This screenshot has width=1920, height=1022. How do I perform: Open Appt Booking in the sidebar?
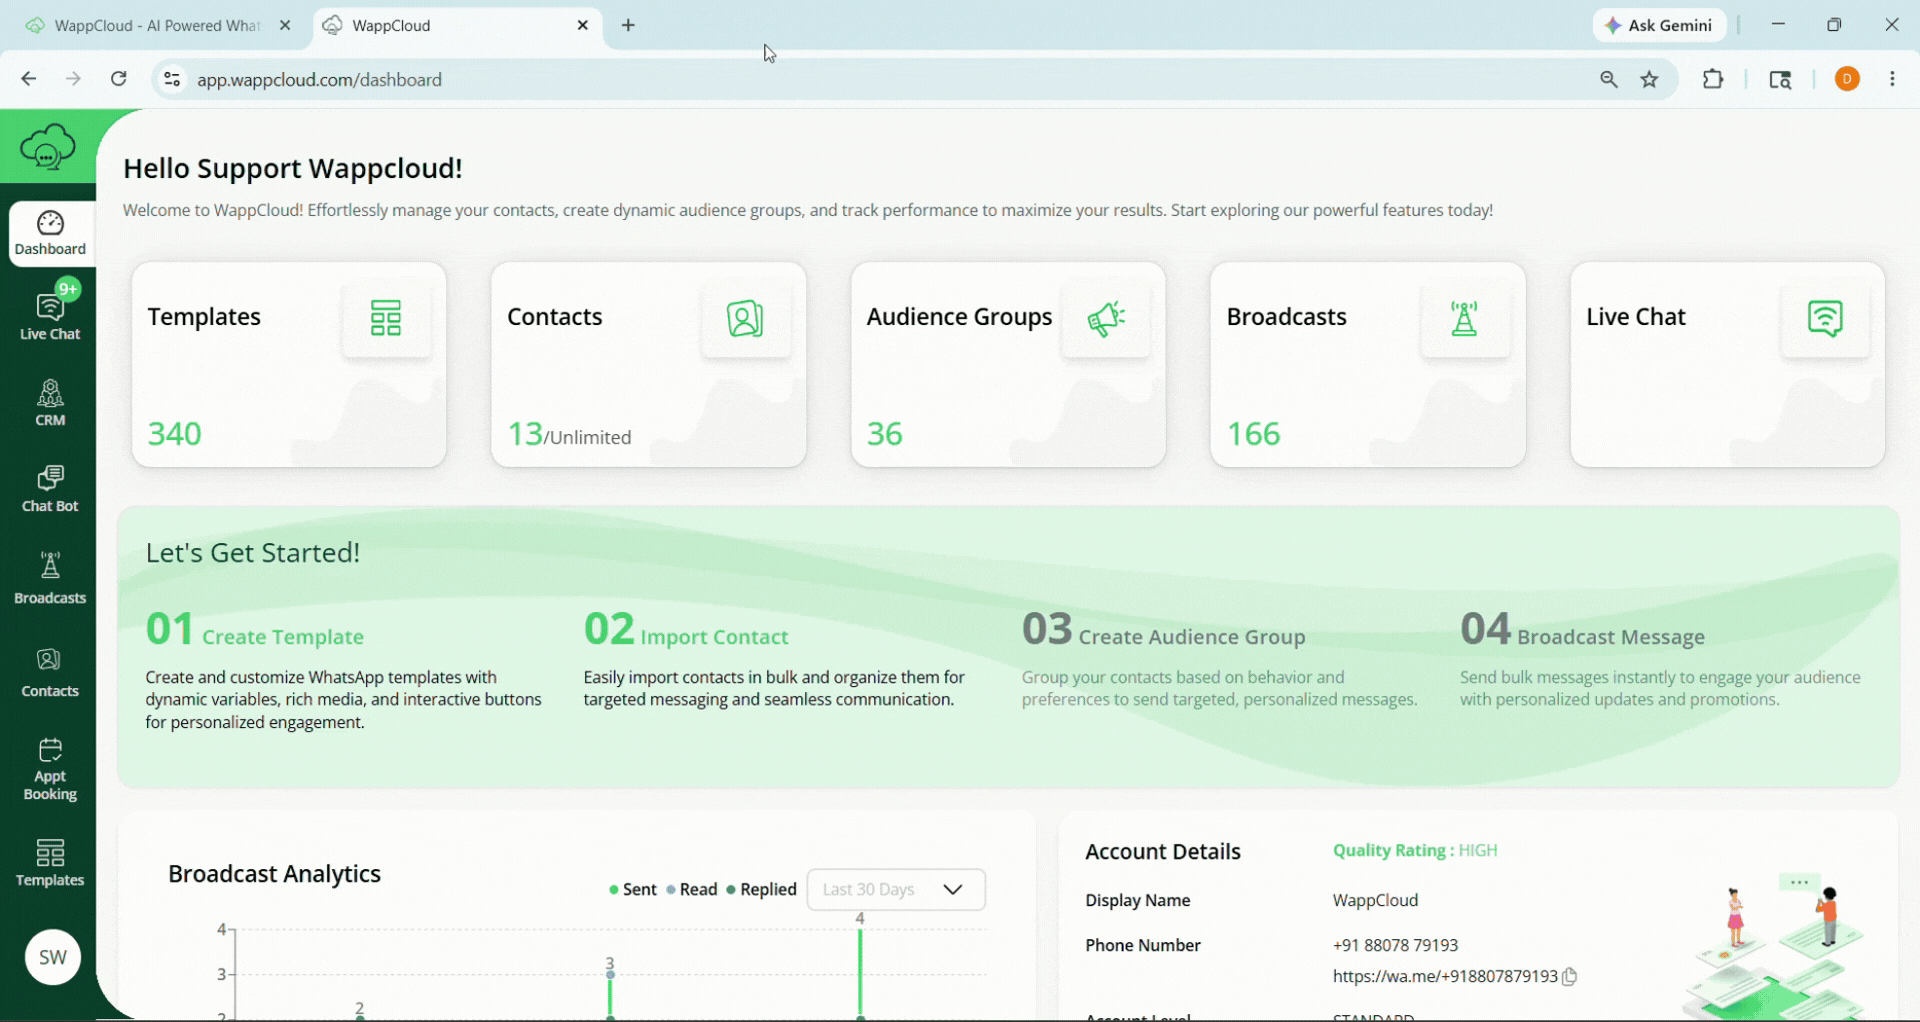point(50,770)
